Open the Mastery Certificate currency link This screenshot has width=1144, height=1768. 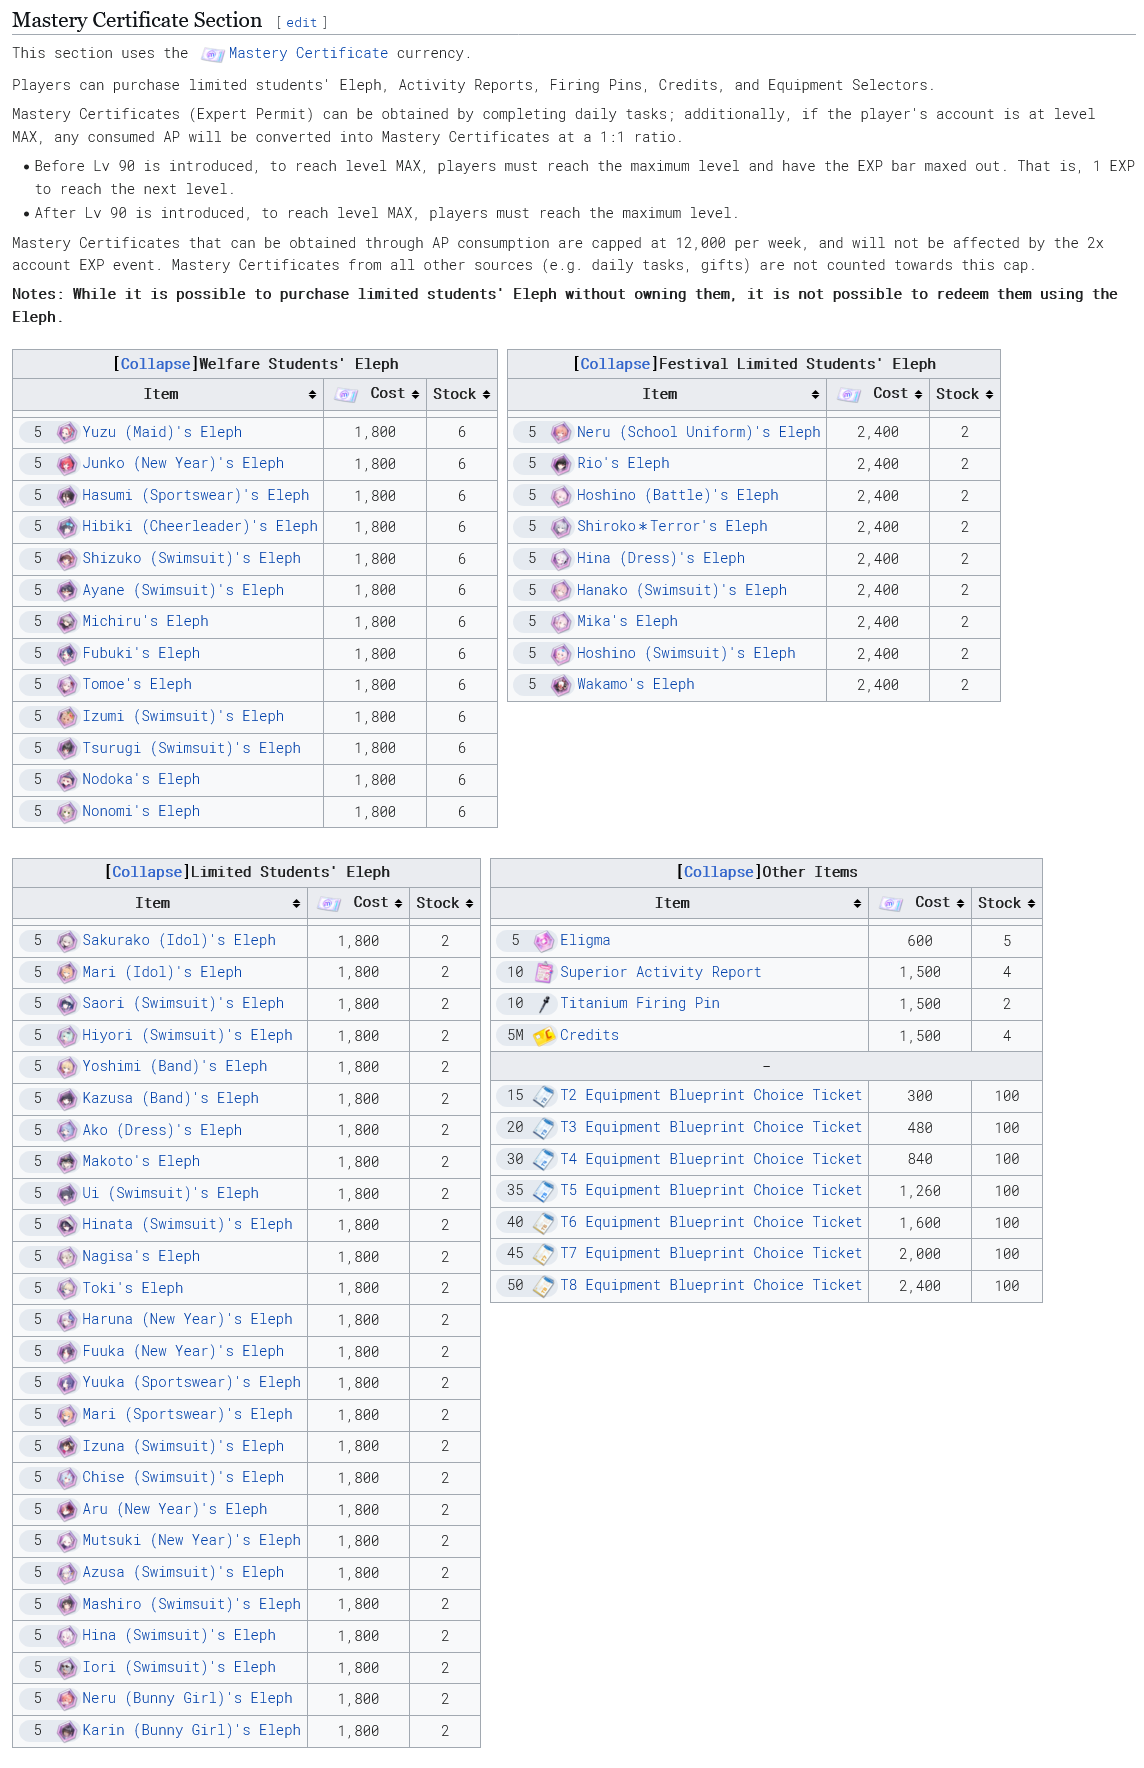(x=308, y=53)
